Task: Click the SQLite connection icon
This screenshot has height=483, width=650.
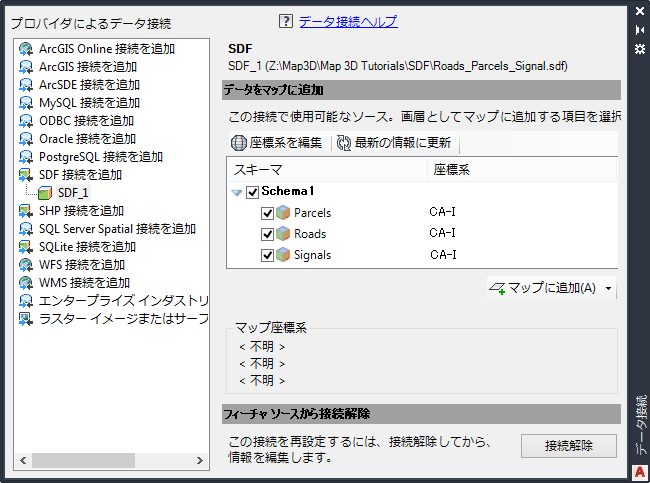Action: pyautogui.click(x=26, y=247)
